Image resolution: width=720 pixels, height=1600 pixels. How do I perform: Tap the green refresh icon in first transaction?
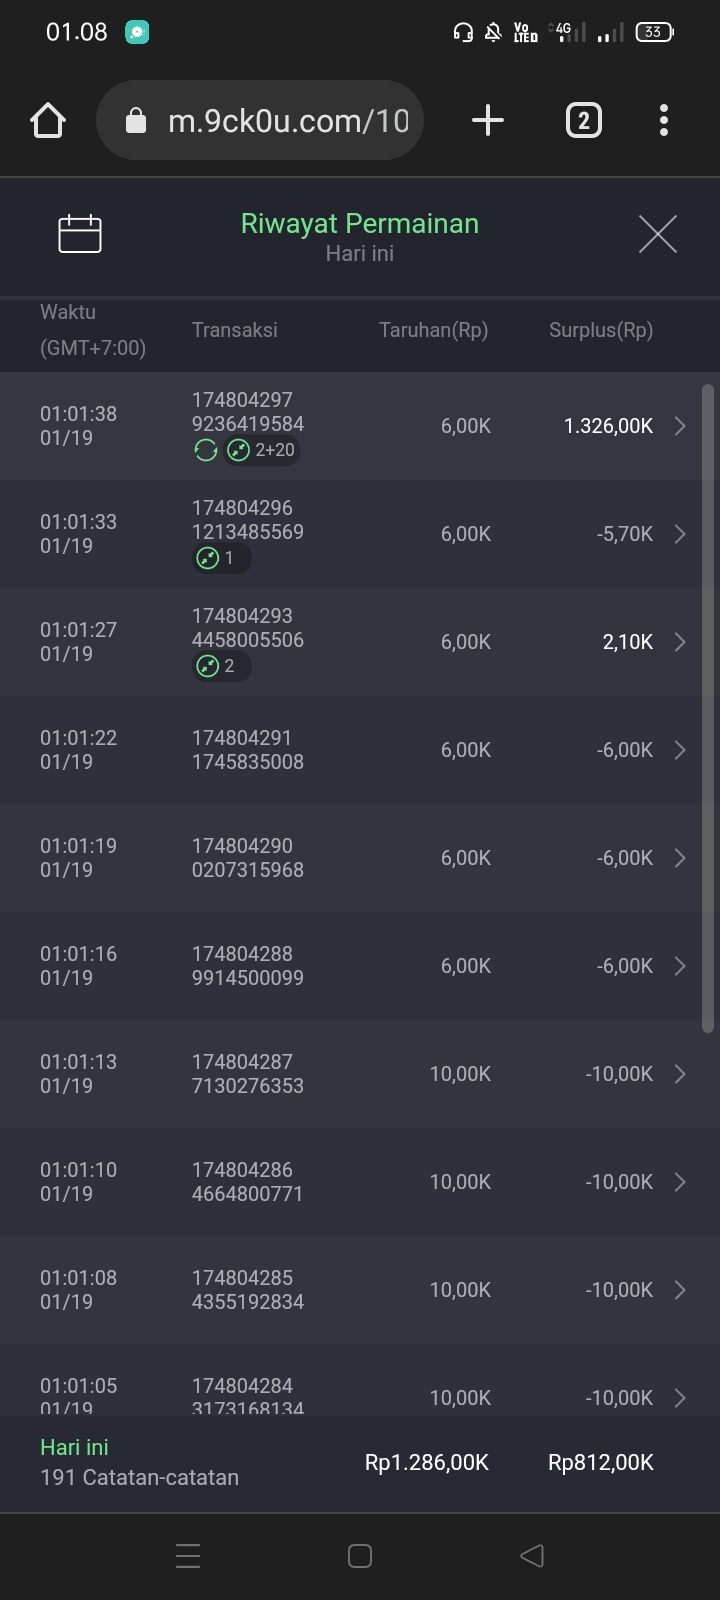205,451
